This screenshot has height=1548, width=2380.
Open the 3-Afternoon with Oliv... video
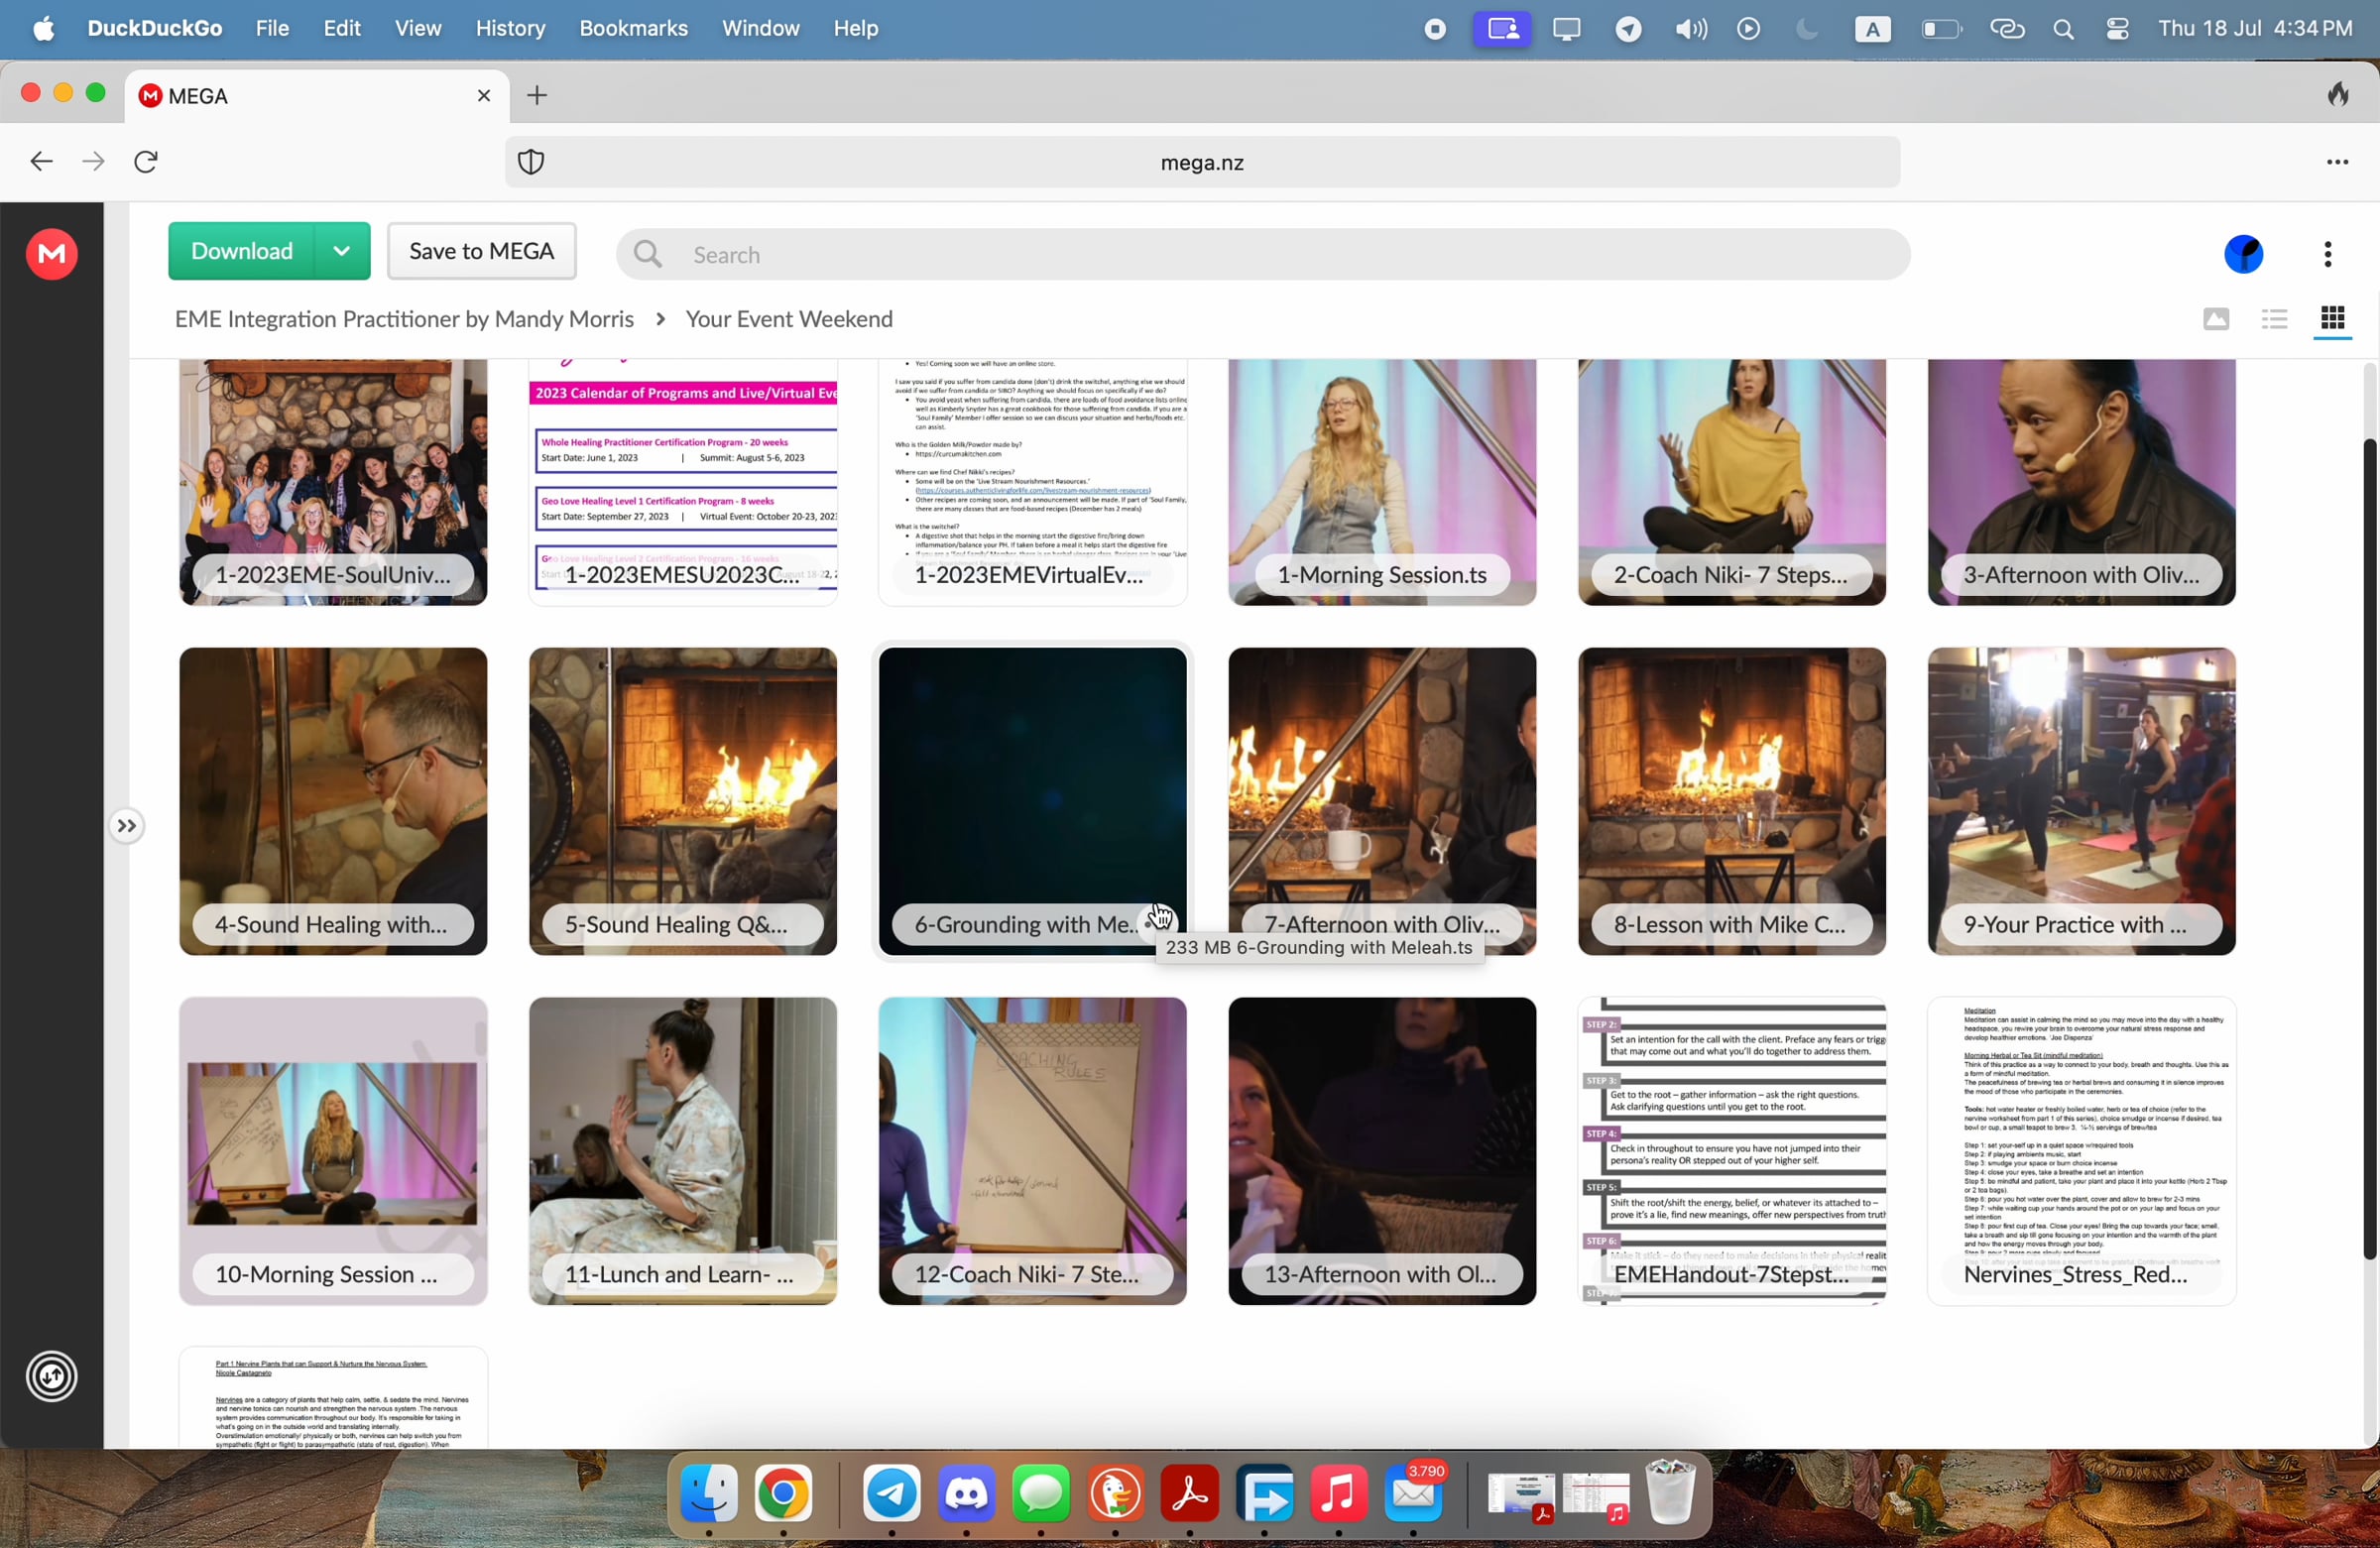click(x=2082, y=482)
